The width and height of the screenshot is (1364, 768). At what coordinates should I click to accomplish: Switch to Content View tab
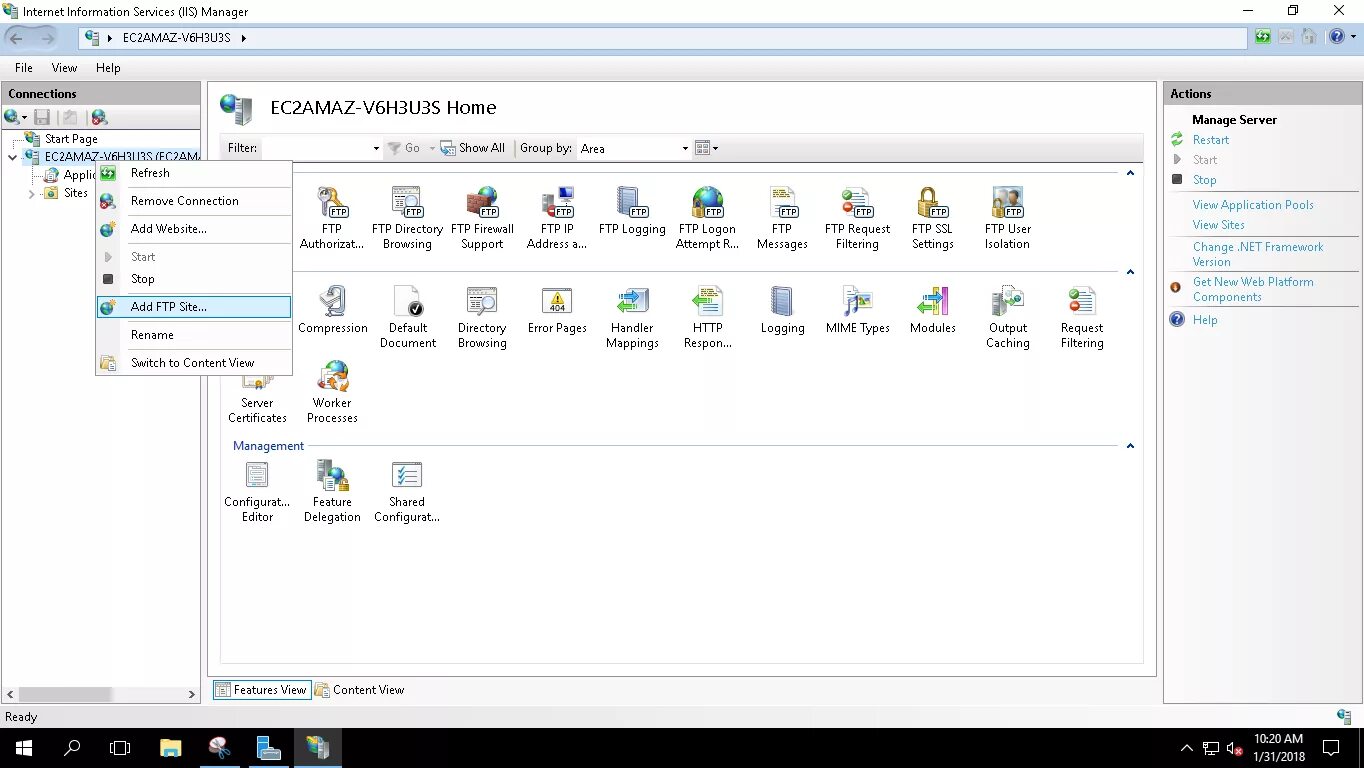click(359, 690)
